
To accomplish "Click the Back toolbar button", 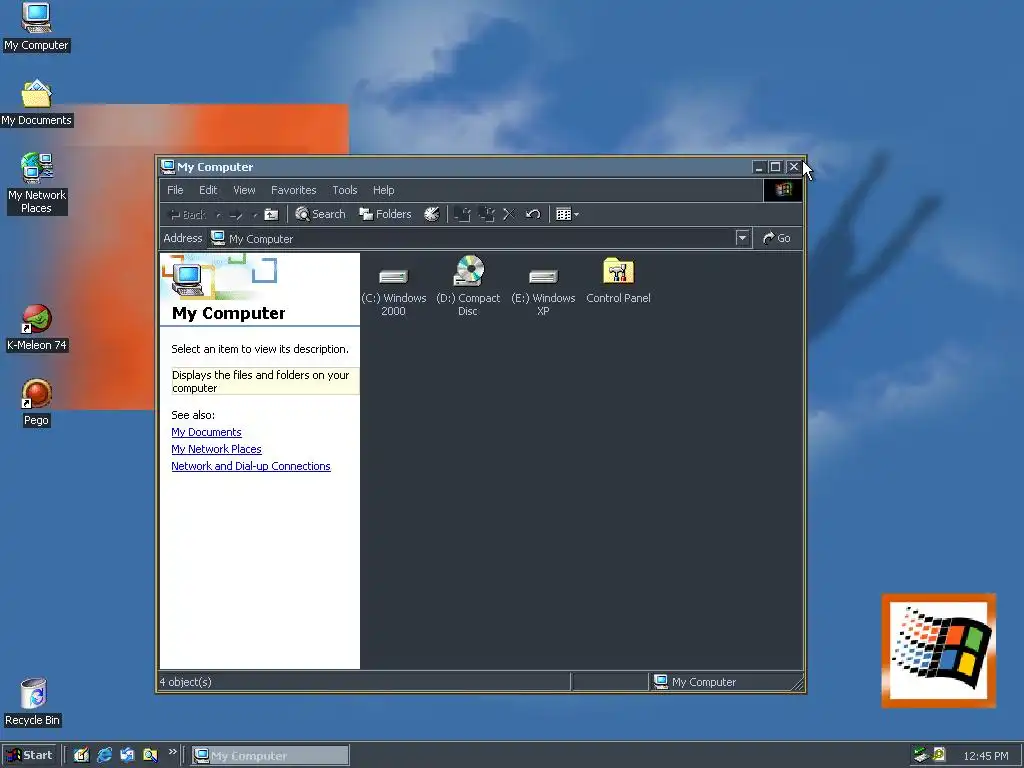I will click(x=187, y=214).
